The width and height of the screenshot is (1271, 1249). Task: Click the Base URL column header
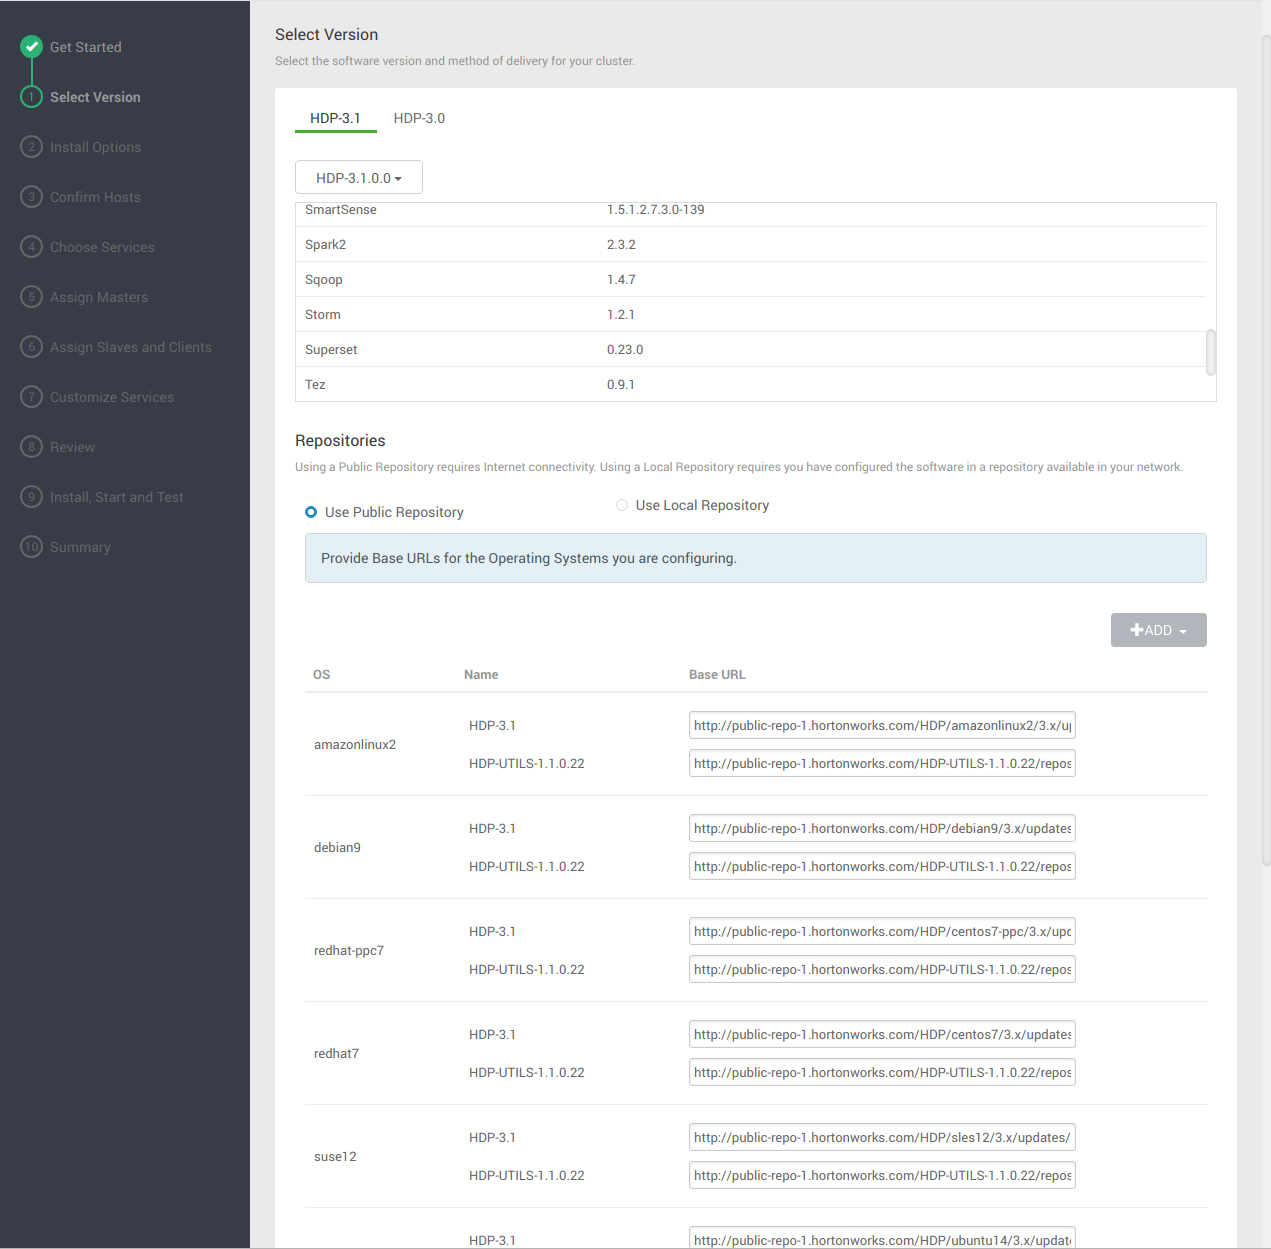click(717, 674)
